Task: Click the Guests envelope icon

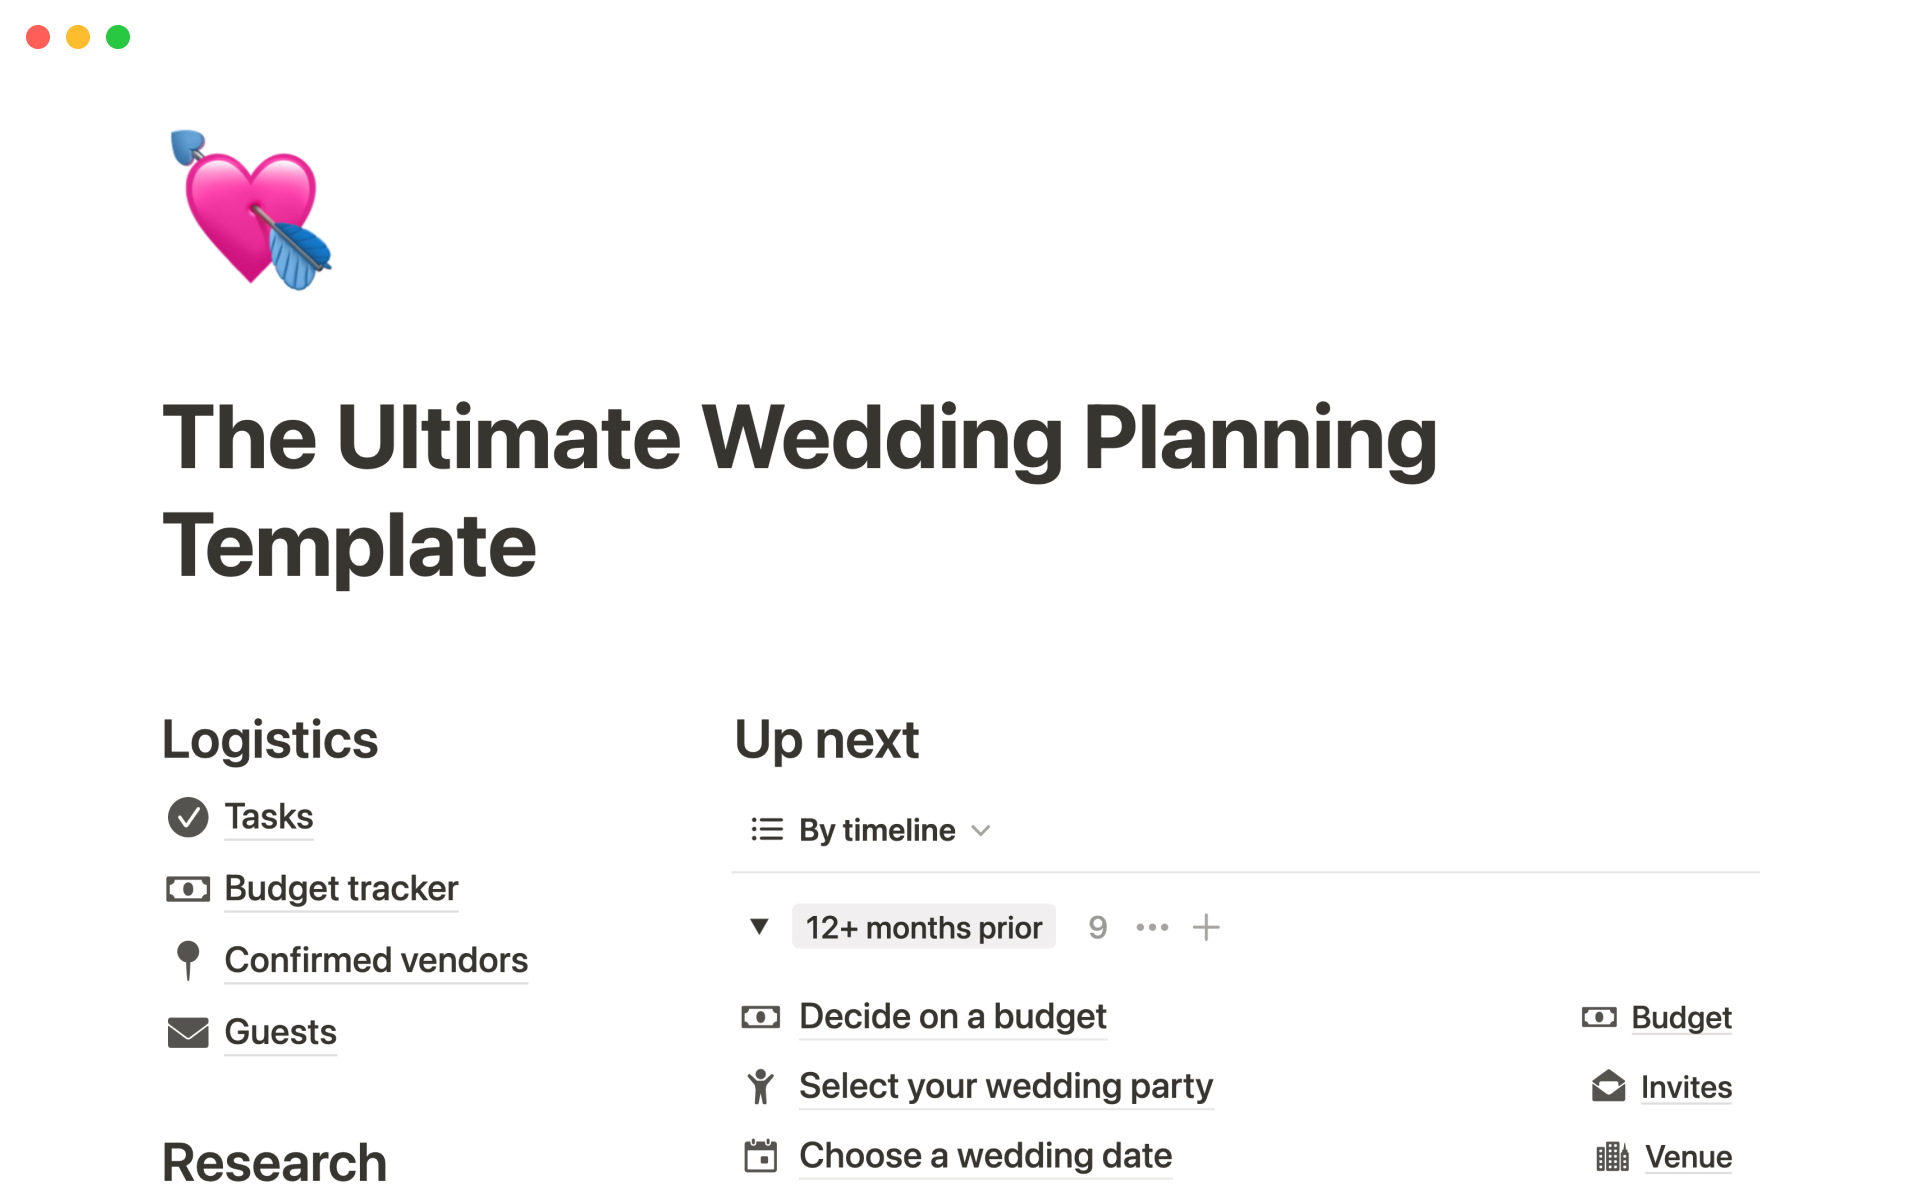Action: tap(187, 1030)
